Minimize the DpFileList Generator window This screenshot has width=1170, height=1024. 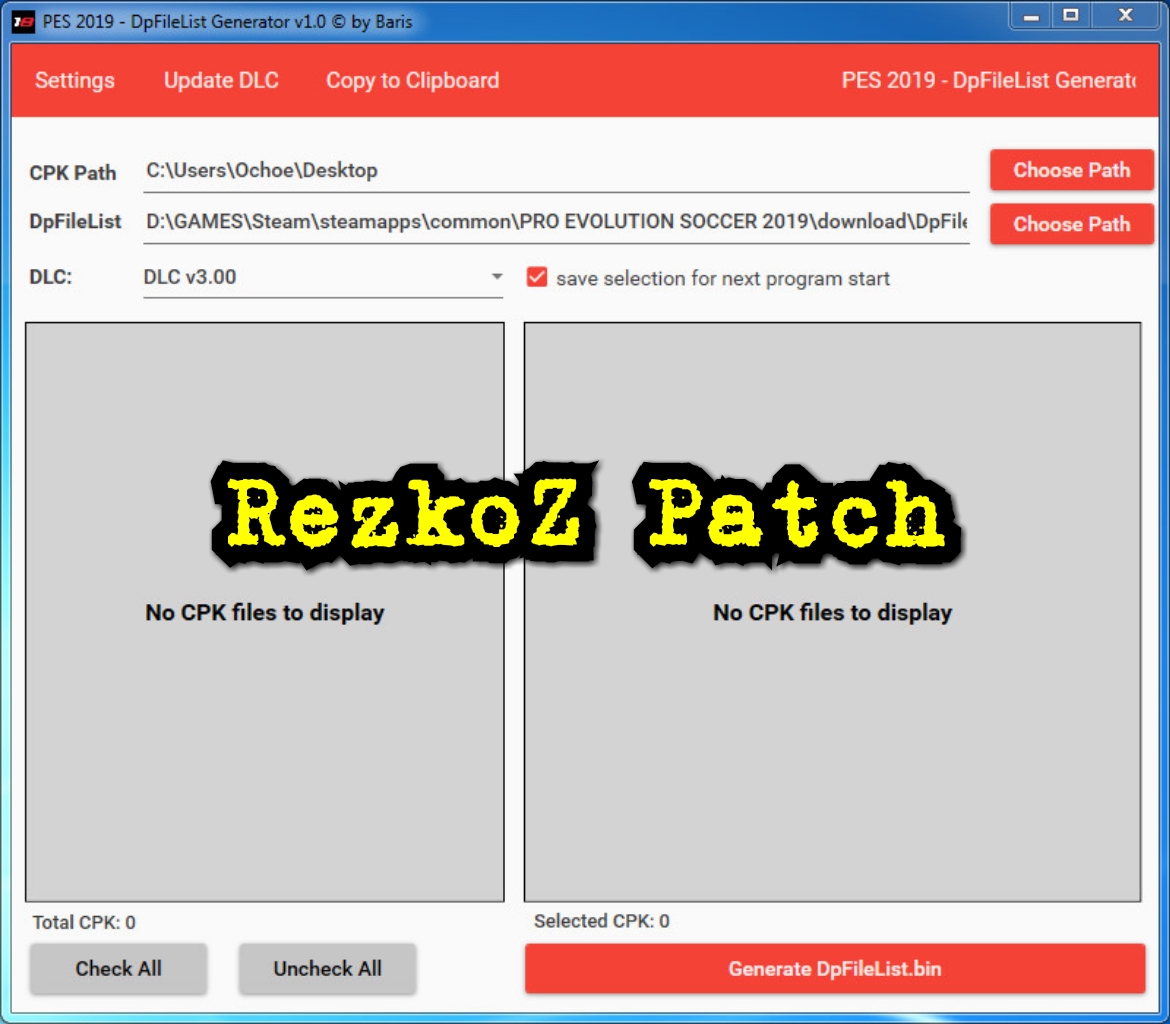point(1031,16)
